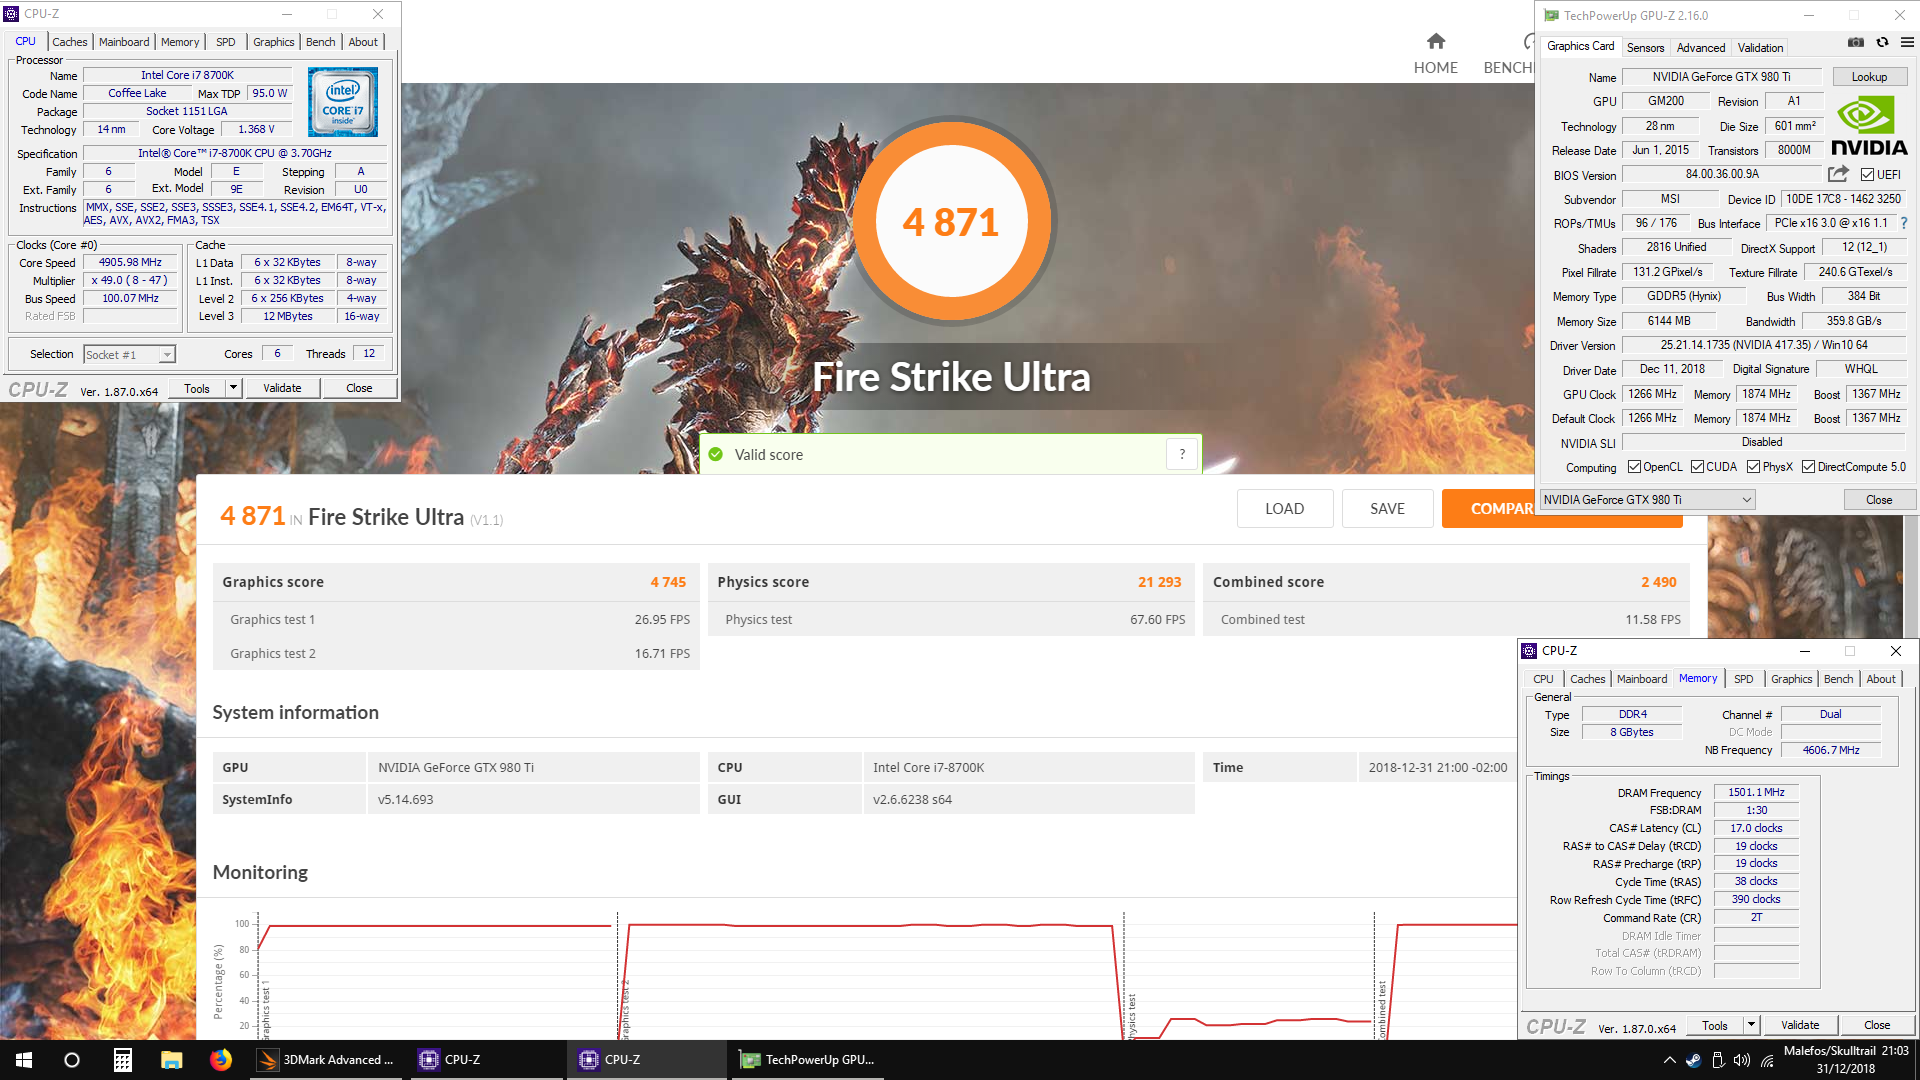Toggle the CUDA checkbox

pyautogui.click(x=1697, y=467)
